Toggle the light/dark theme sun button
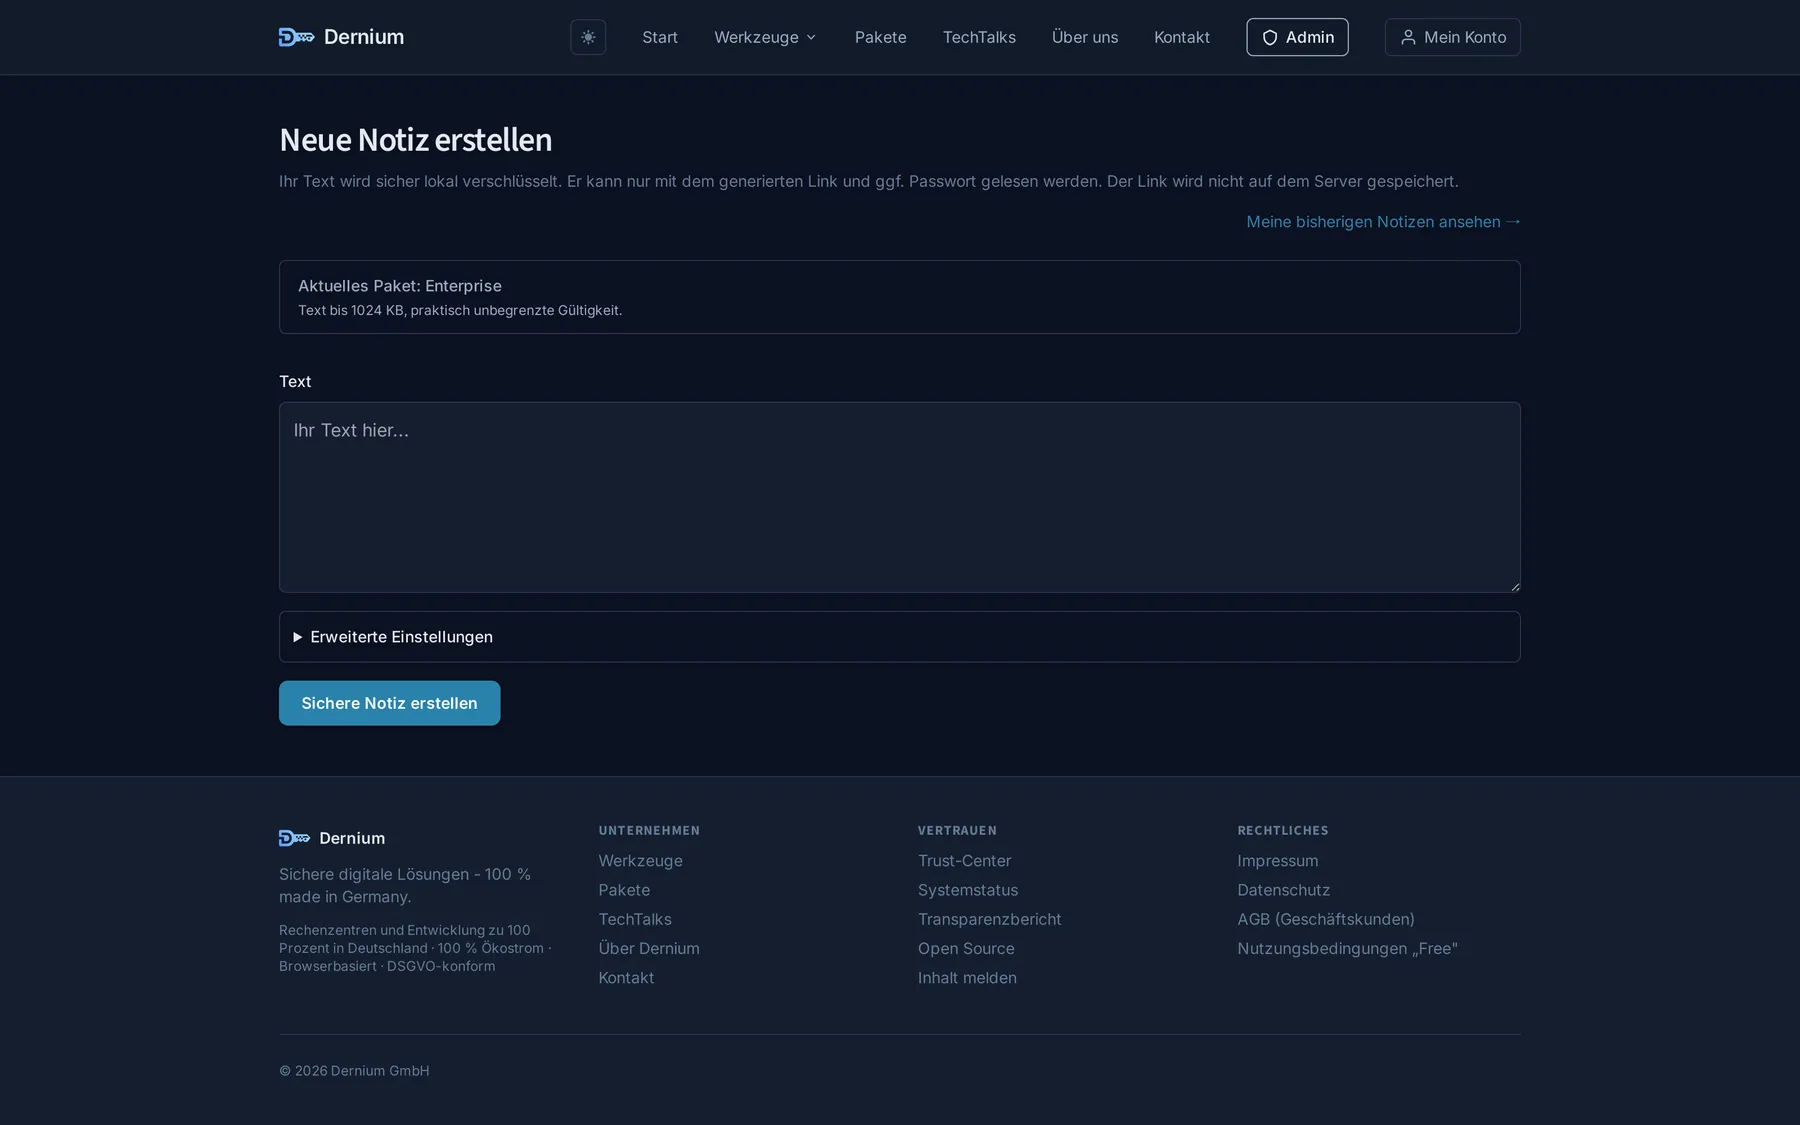The width and height of the screenshot is (1800, 1125). point(588,37)
